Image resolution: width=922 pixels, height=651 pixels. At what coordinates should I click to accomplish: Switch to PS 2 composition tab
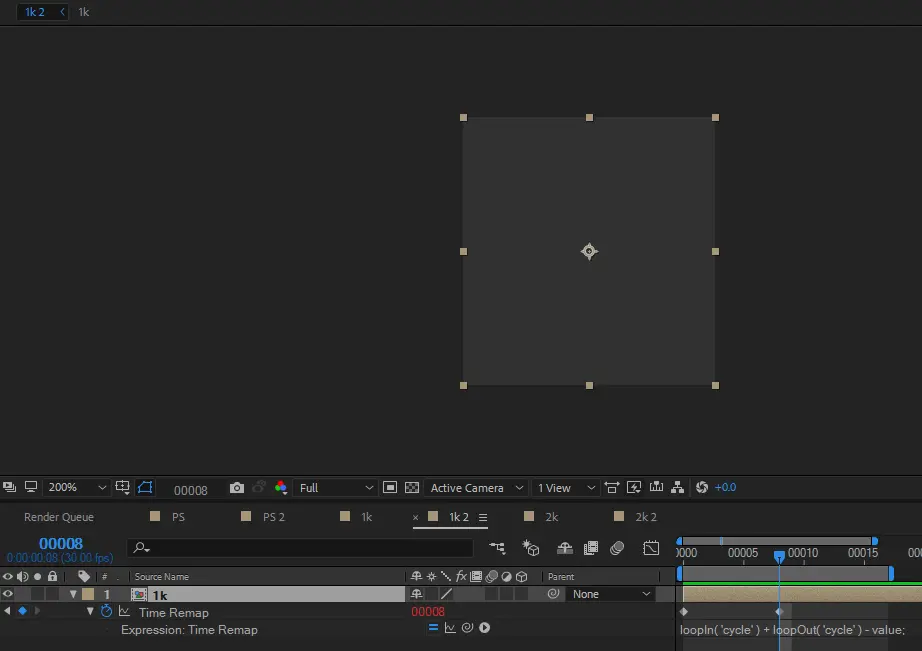273,517
